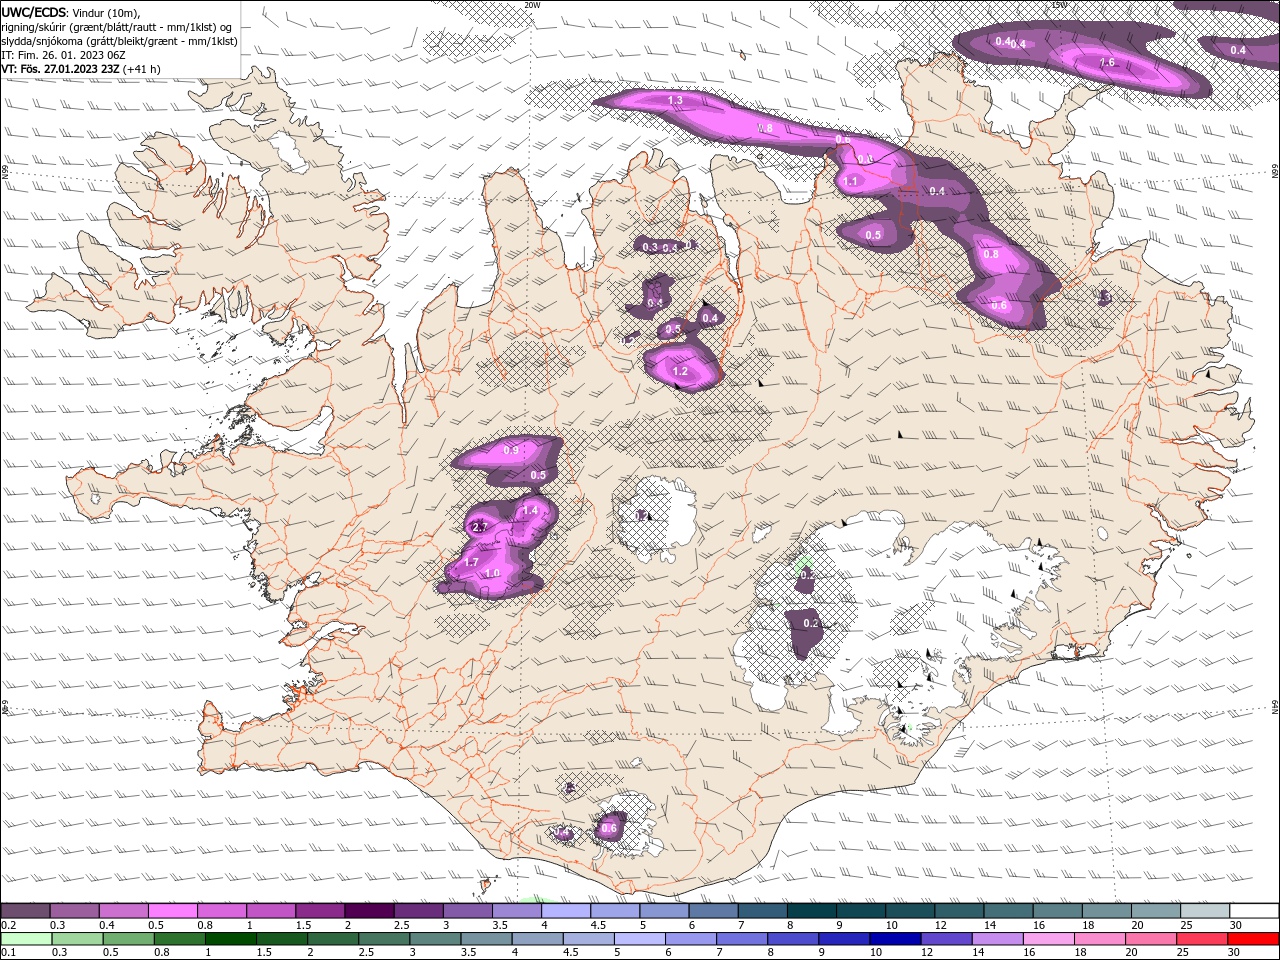The height and width of the screenshot is (960, 1280).
Task: Click the '12' label on the lower scale
Action: click(927, 952)
